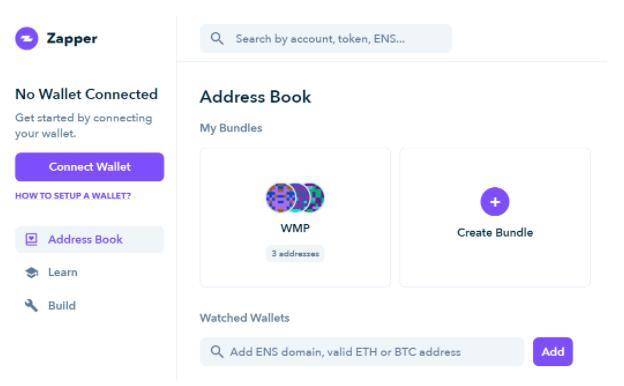
Task: Open the WMP bundle name label
Action: coord(295,228)
